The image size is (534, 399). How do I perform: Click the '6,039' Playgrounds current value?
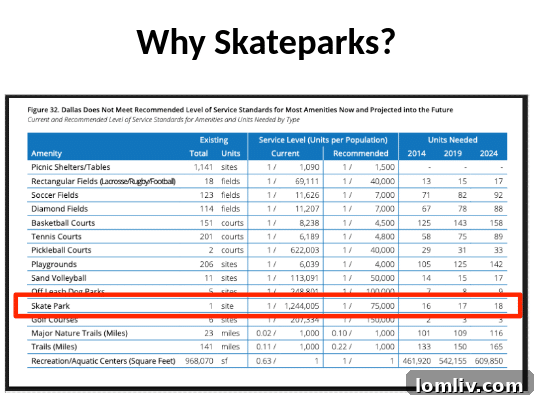coord(309,264)
